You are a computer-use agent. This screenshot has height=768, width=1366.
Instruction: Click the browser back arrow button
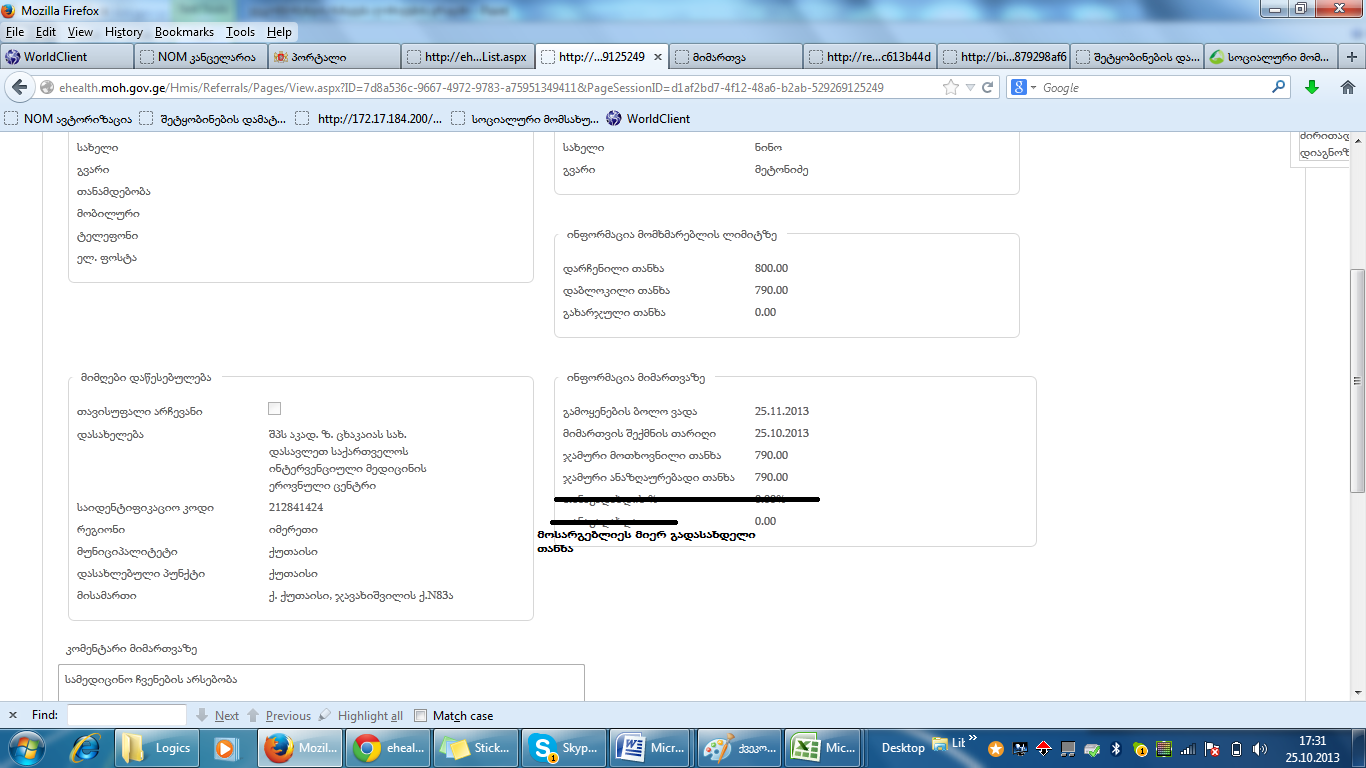click(20, 88)
